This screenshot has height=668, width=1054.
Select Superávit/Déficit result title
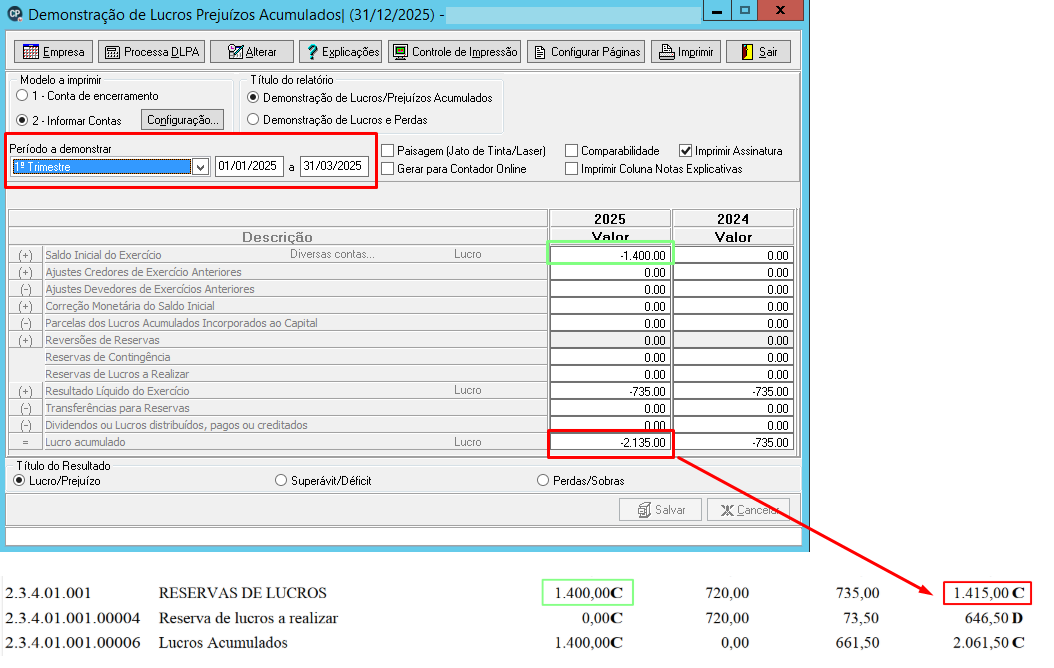(281, 481)
